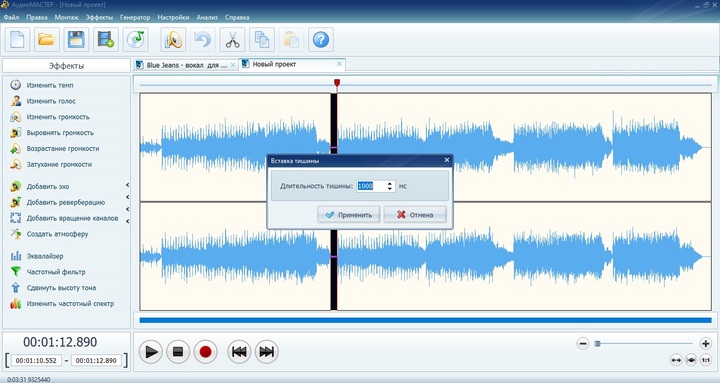Click the selection end time field
The width and height of the screenshot is (720, 383).
click(96, 360)
